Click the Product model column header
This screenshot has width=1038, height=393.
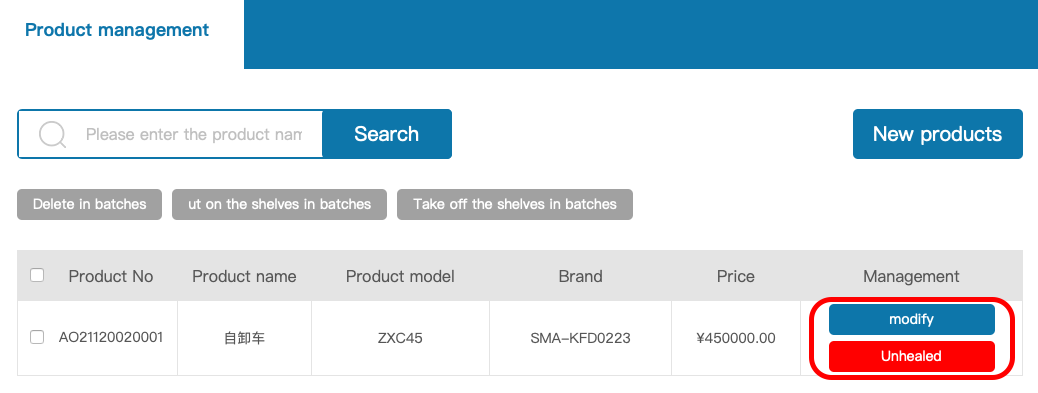pyautogui.click(x=400, y=276)
